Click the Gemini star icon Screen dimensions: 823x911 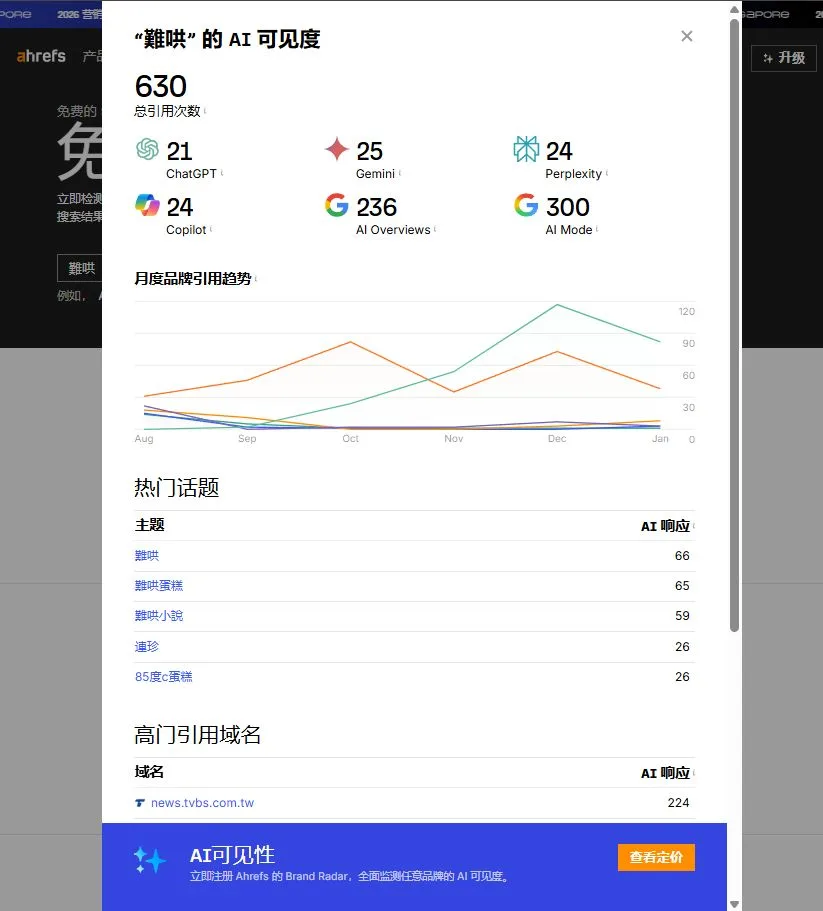[x=337, y=150]
